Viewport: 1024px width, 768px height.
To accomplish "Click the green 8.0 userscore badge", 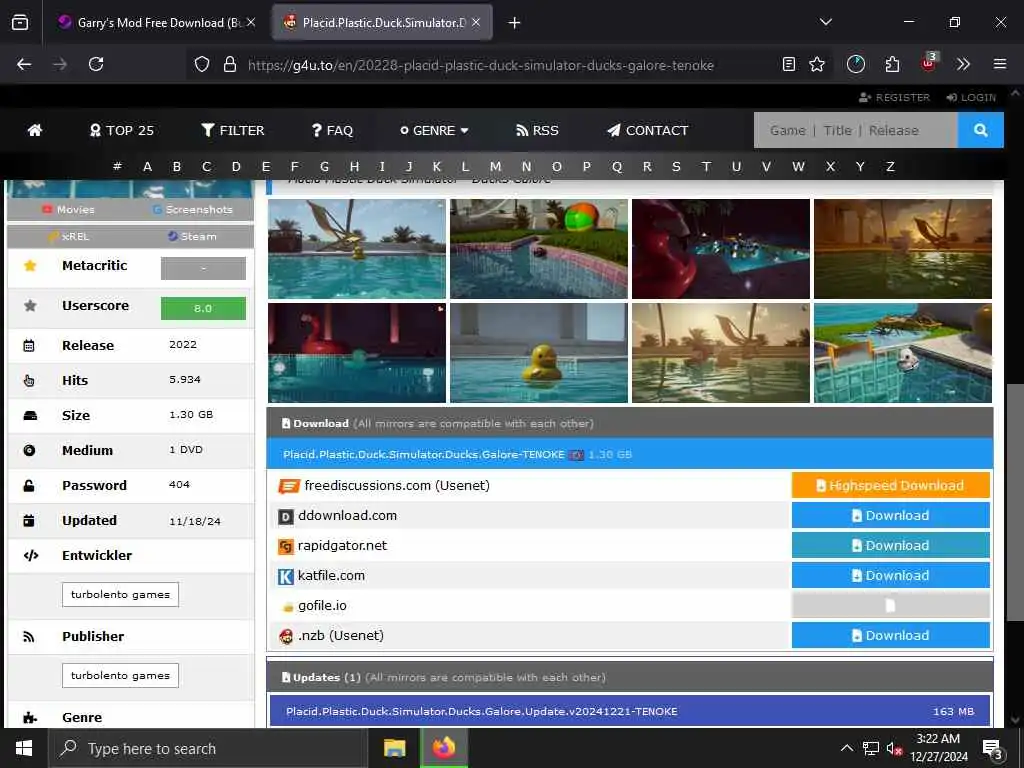I will pyautogui.click(x=203, y=308).
